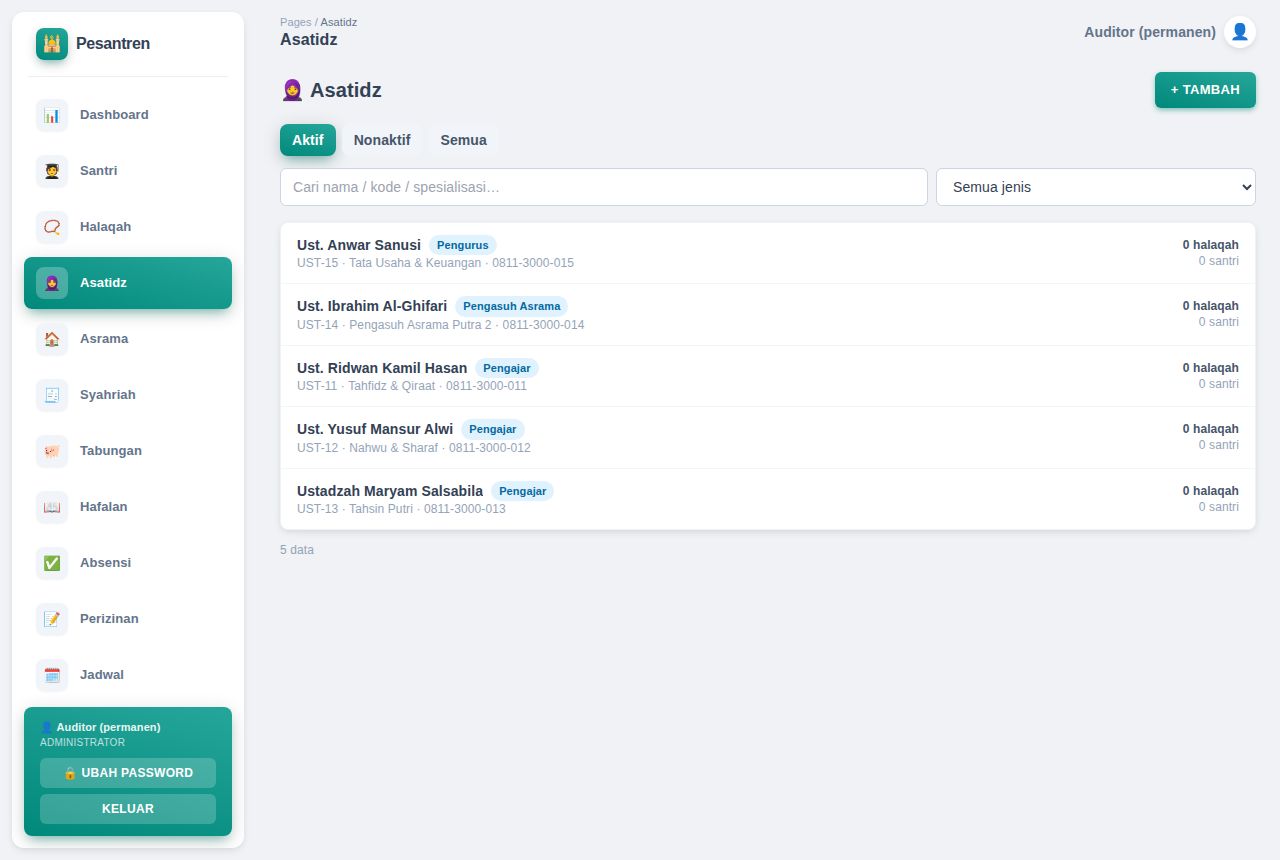The image size is (1280, 860).
Task: Go to the Santri menu label
Action: 99,171
